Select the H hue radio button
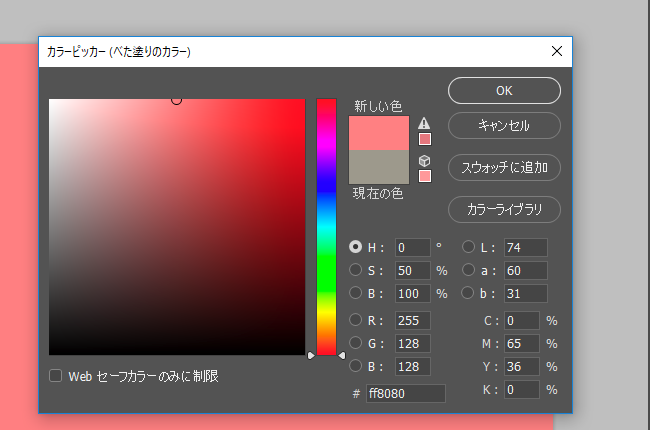The height and width of the screenshot is (430, 650). click(x=355, y=247)
